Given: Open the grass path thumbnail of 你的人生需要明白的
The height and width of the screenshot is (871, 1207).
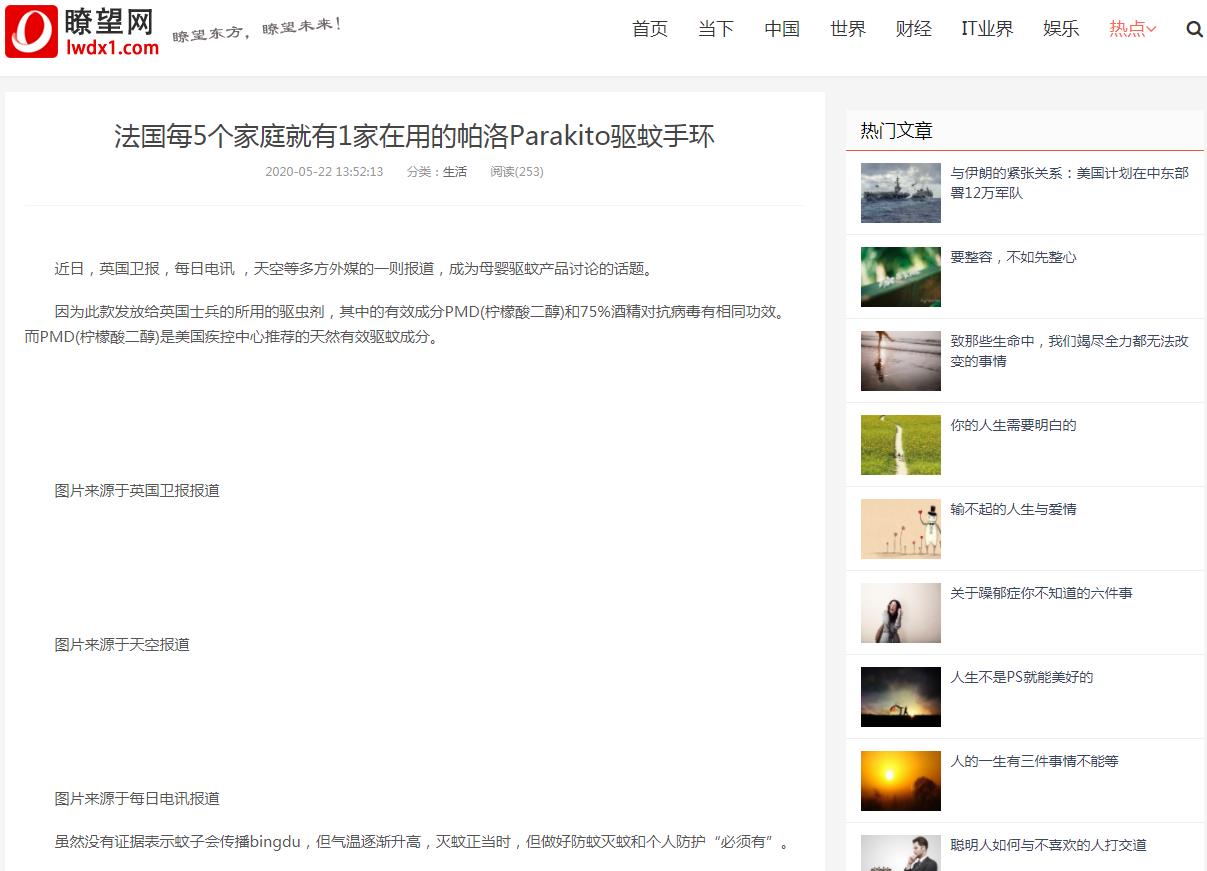Looking at the screenshot, I should [901, 445].
